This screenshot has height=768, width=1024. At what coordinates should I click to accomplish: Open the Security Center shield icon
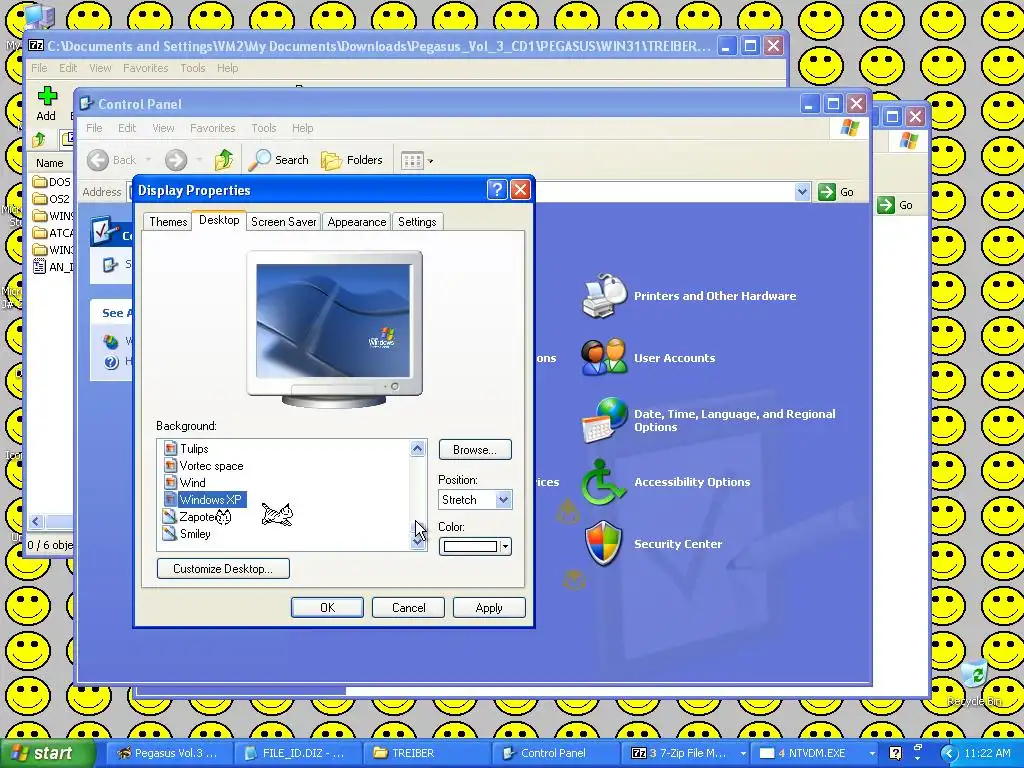click(x=603, y=543)
